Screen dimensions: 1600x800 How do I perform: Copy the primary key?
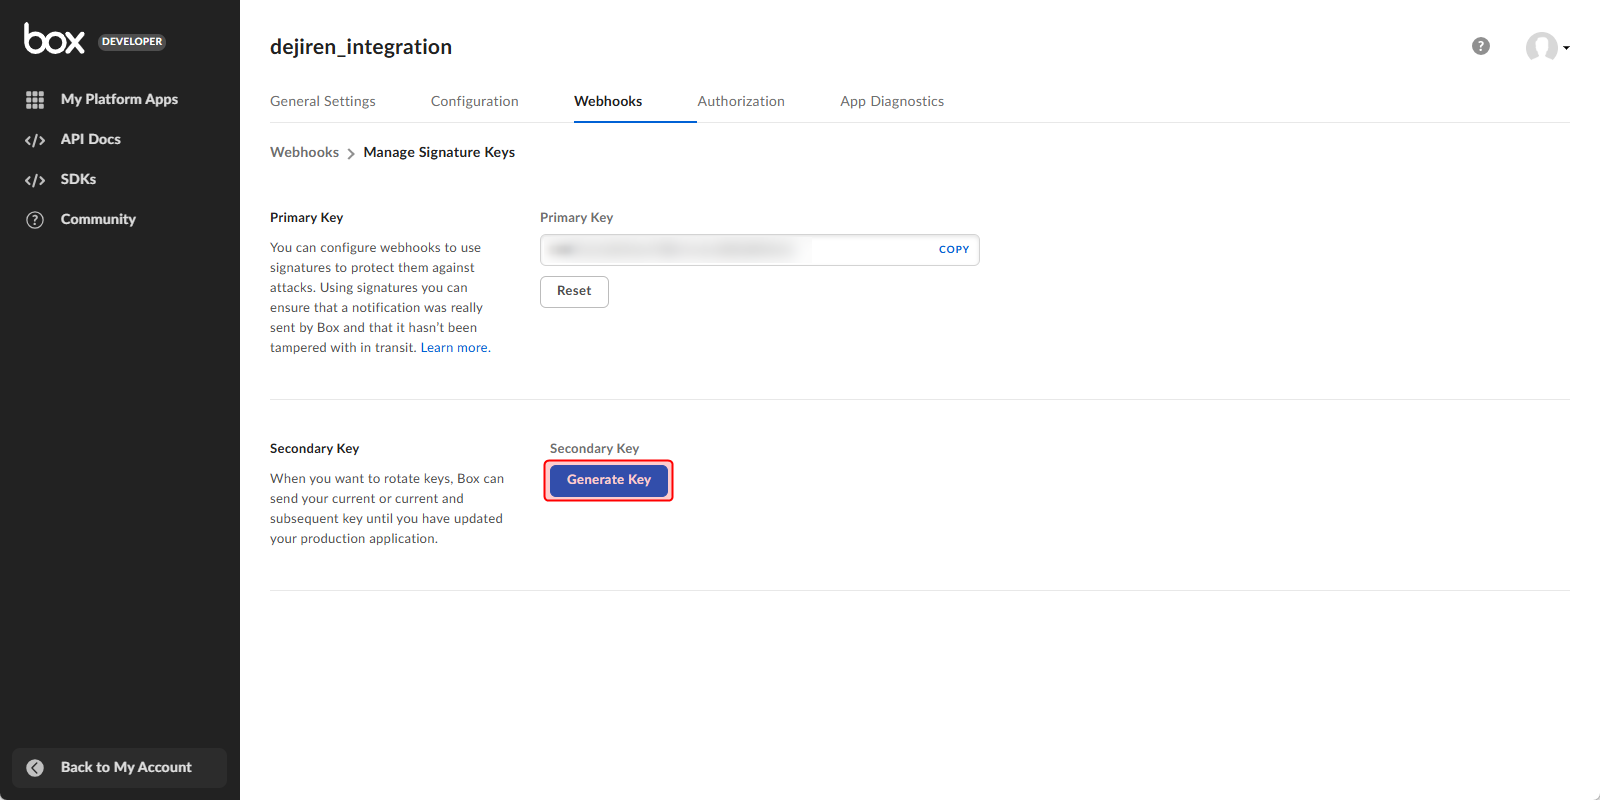(x=954, y=250)
